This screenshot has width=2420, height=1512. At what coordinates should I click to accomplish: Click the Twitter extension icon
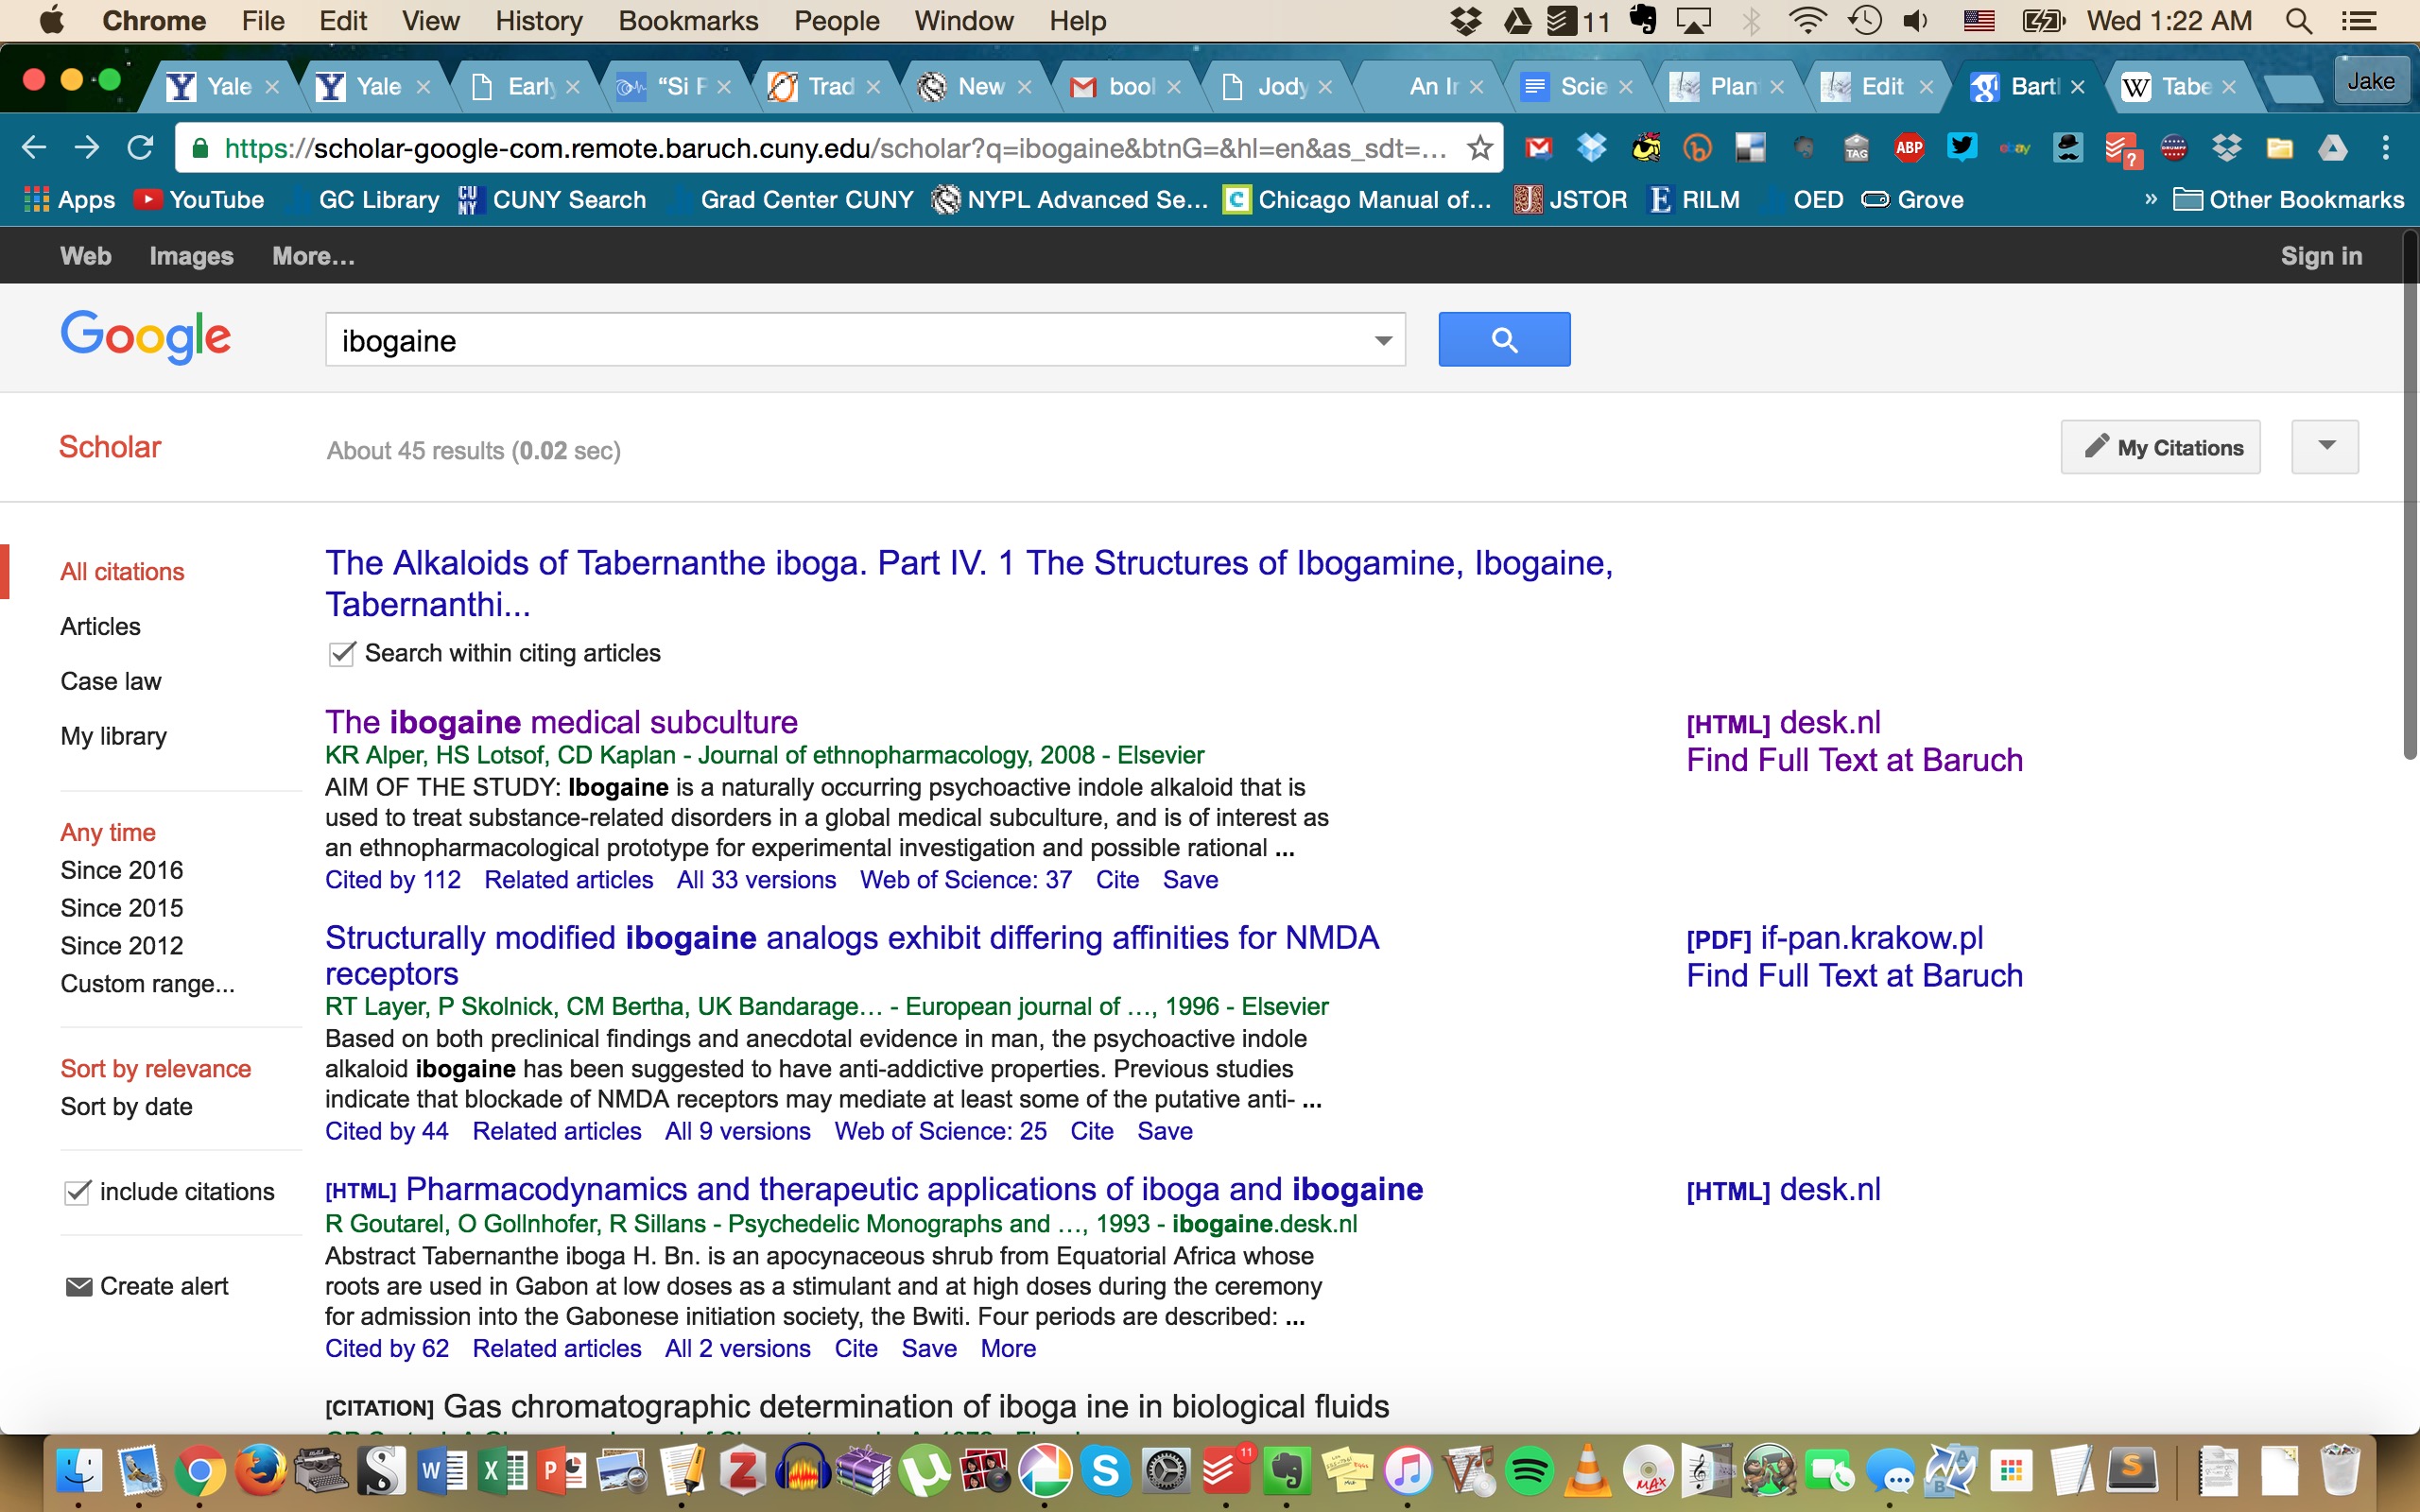(x=1962, y=148)
